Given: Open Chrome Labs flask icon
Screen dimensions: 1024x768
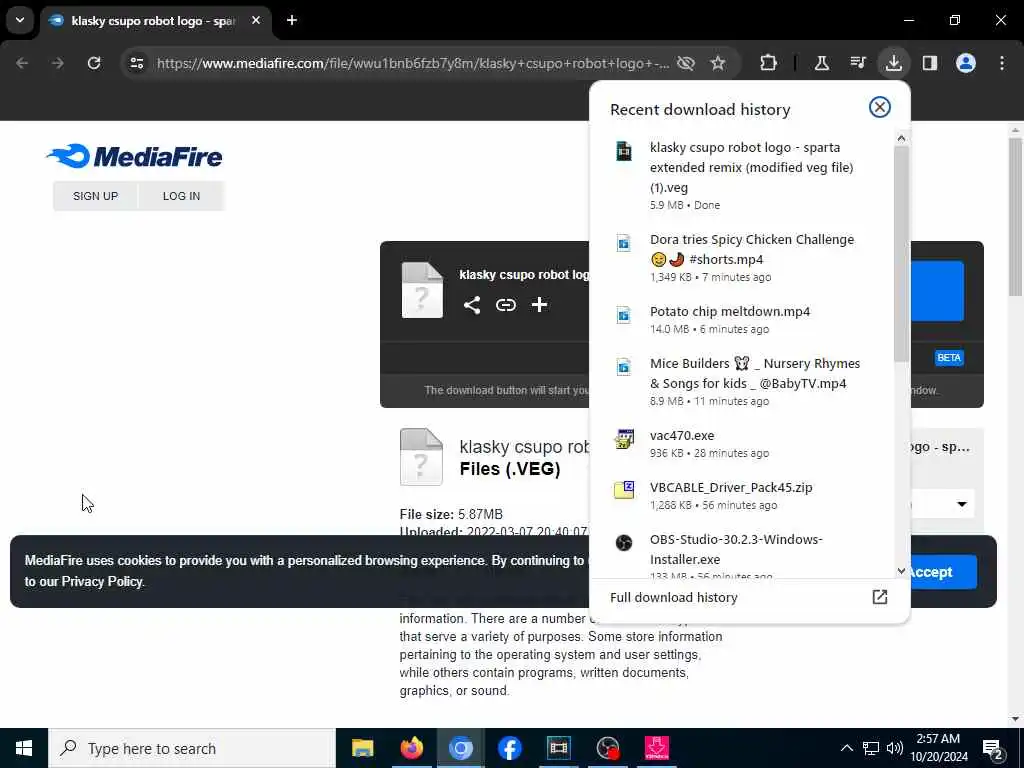Looking at the screenshot, I should tap(822, 63).
